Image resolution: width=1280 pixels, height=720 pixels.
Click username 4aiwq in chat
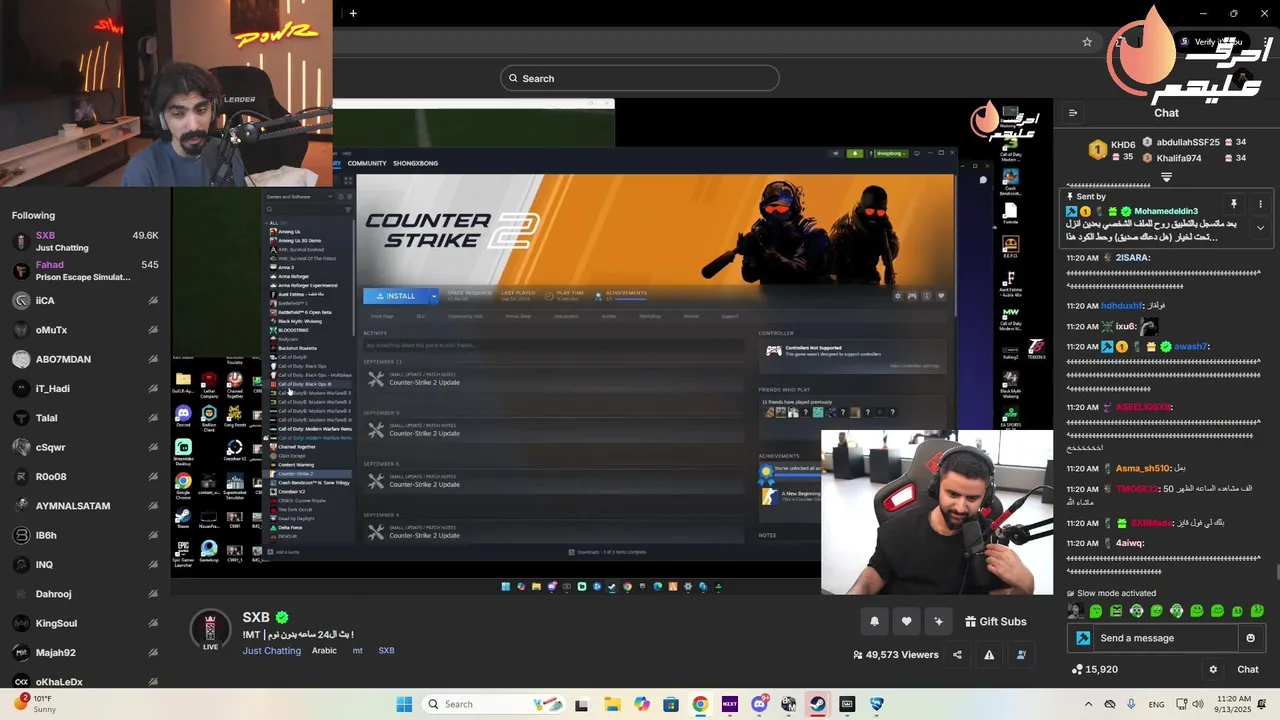point(1129,543)
